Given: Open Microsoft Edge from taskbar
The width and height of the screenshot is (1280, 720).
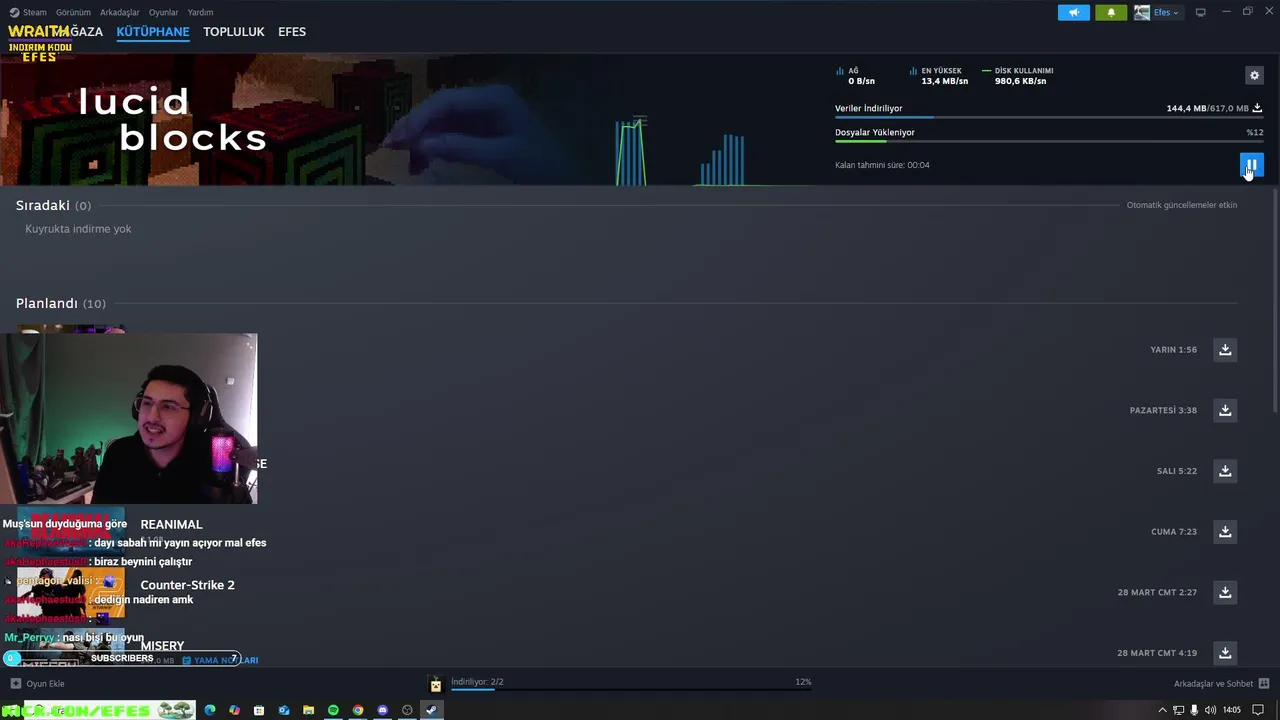Looking at the screenshot, I should pyautogui.click(x=210, y=710).
